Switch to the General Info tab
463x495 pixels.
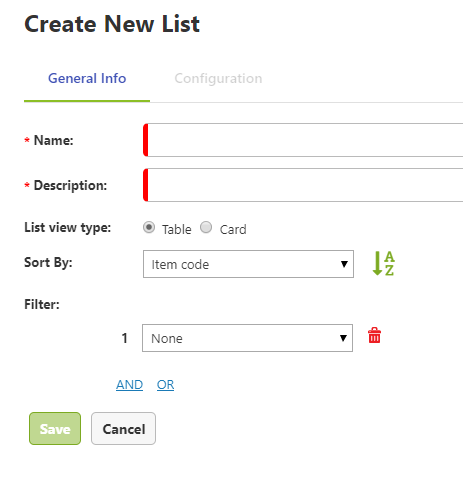pos(87,79)
